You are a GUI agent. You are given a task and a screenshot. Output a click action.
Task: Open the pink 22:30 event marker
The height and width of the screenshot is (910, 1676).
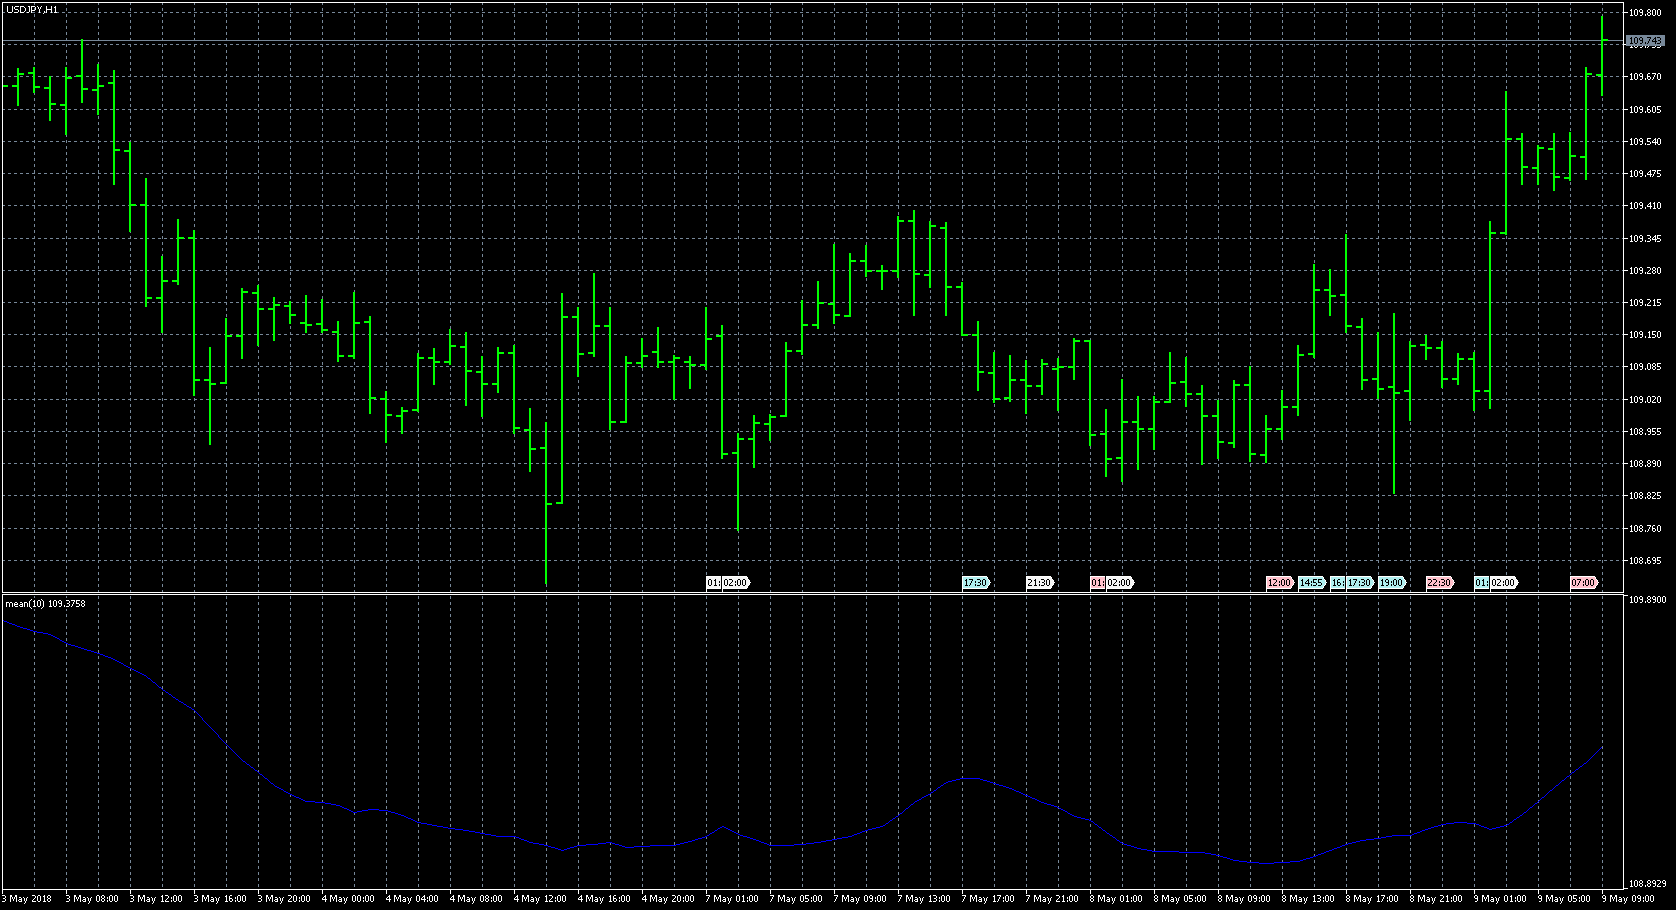[x=1439, y=583]
